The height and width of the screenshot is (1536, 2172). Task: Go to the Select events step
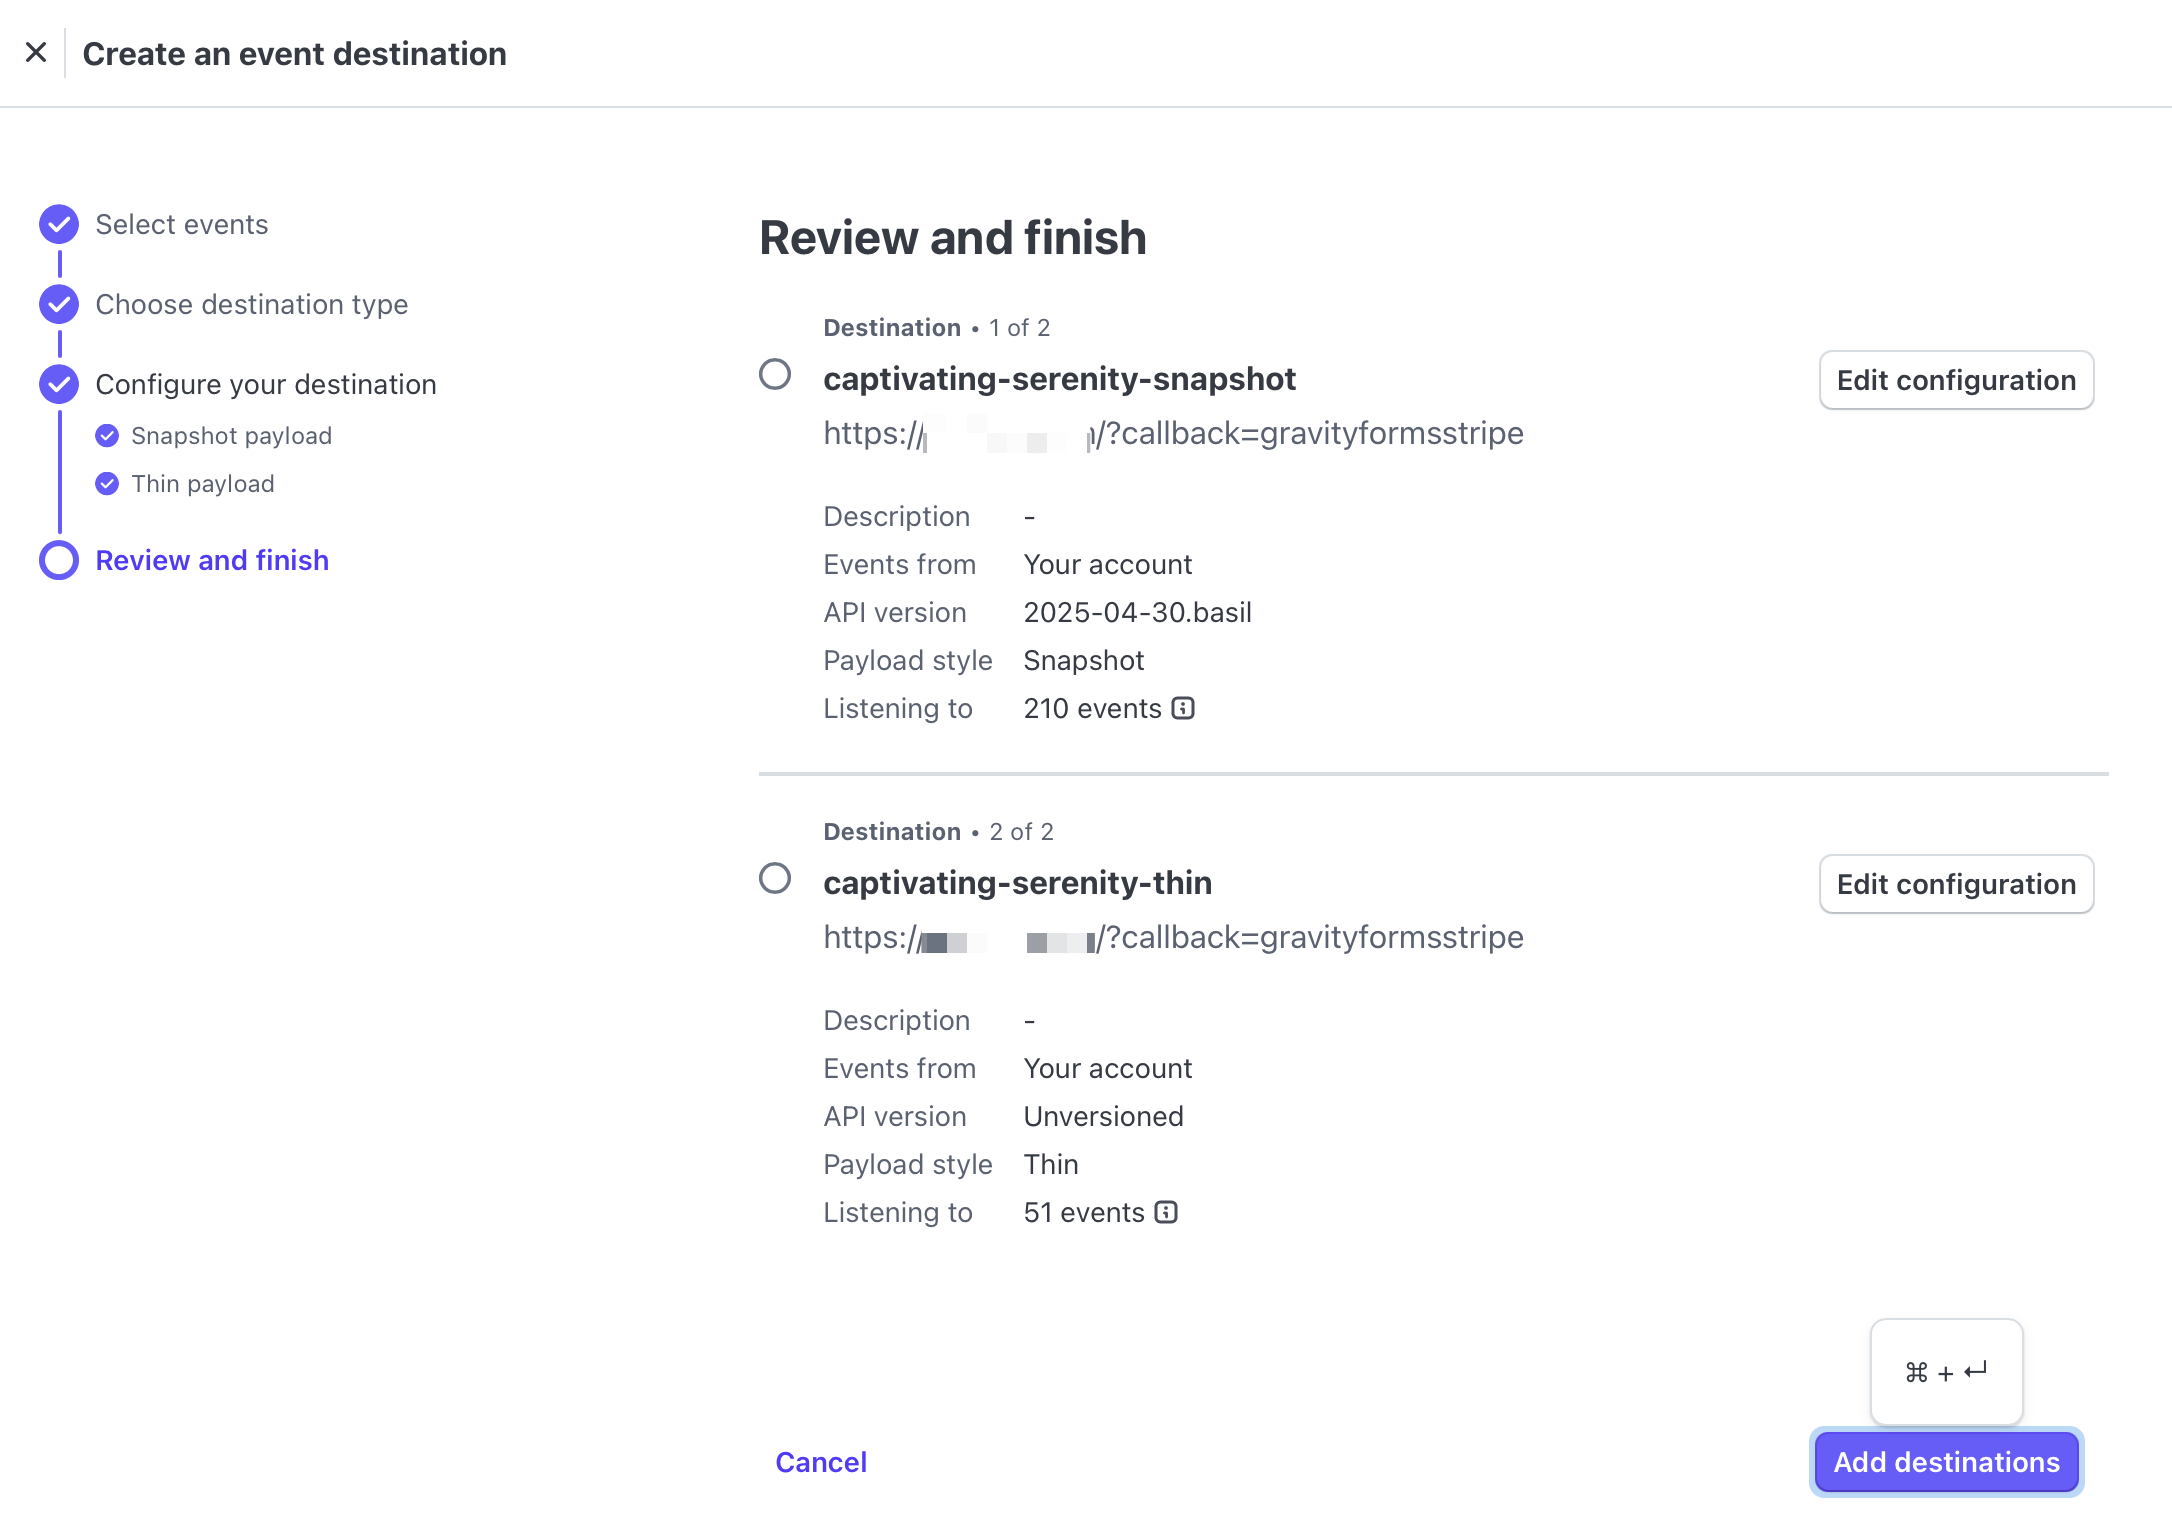tap(182, 225)
